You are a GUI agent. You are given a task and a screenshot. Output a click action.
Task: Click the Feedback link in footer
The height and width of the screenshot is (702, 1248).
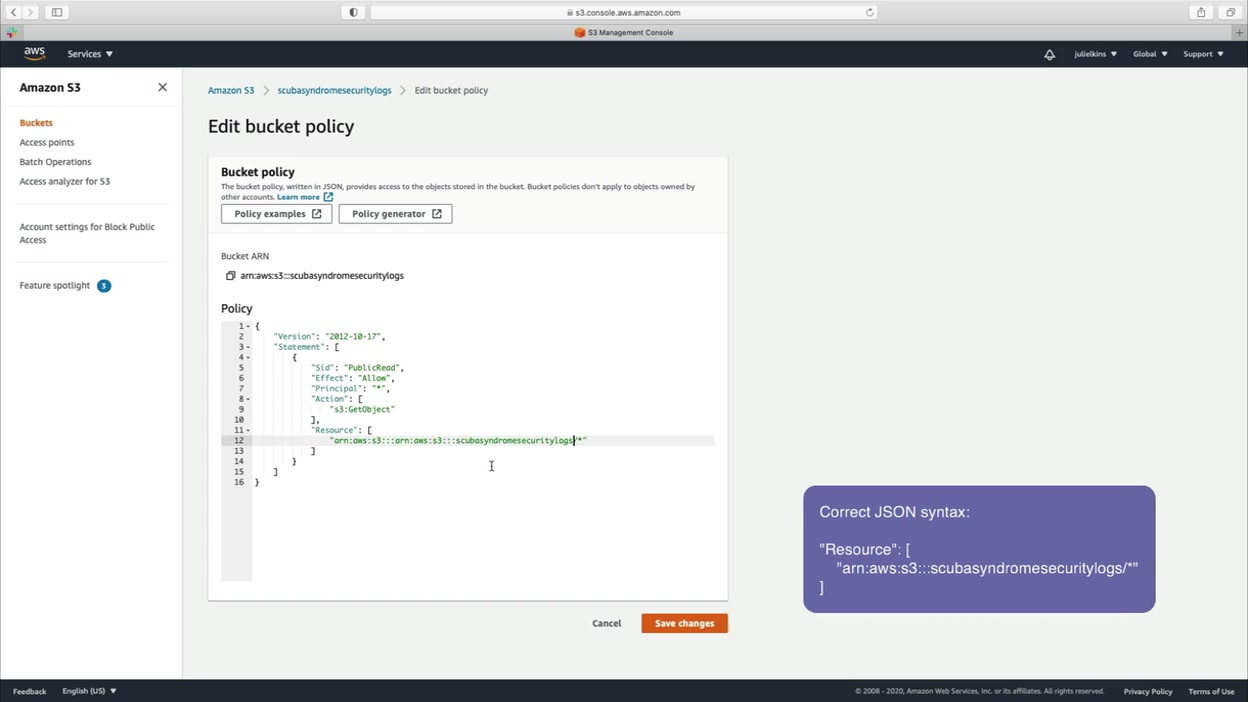pos(30,691)
